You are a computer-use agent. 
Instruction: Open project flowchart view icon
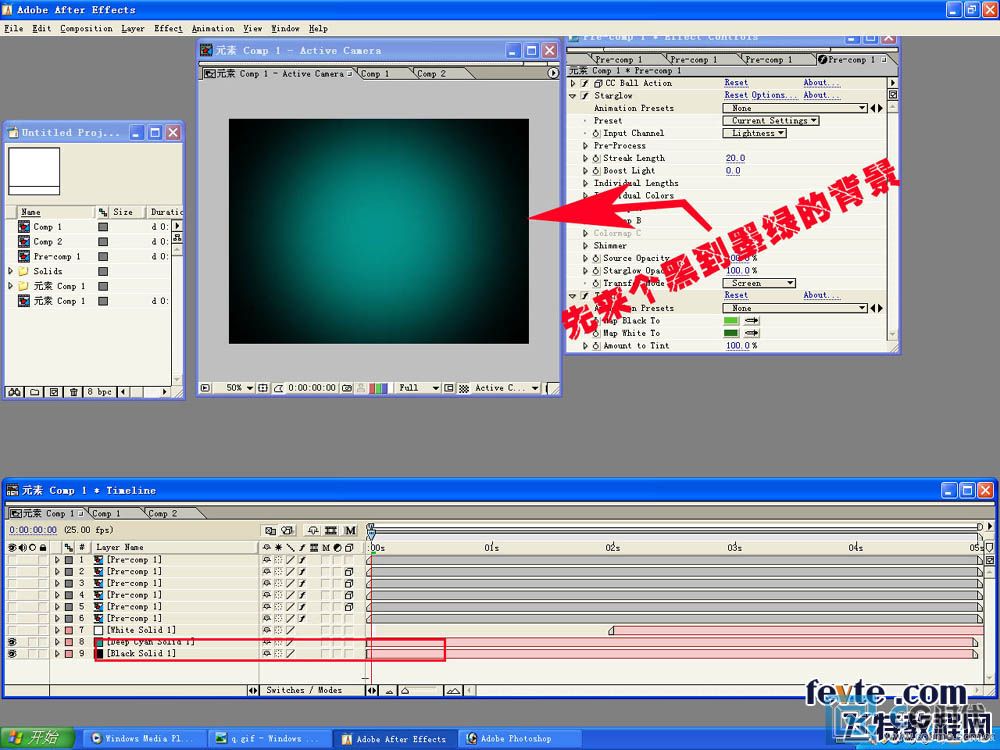(177, 237)
